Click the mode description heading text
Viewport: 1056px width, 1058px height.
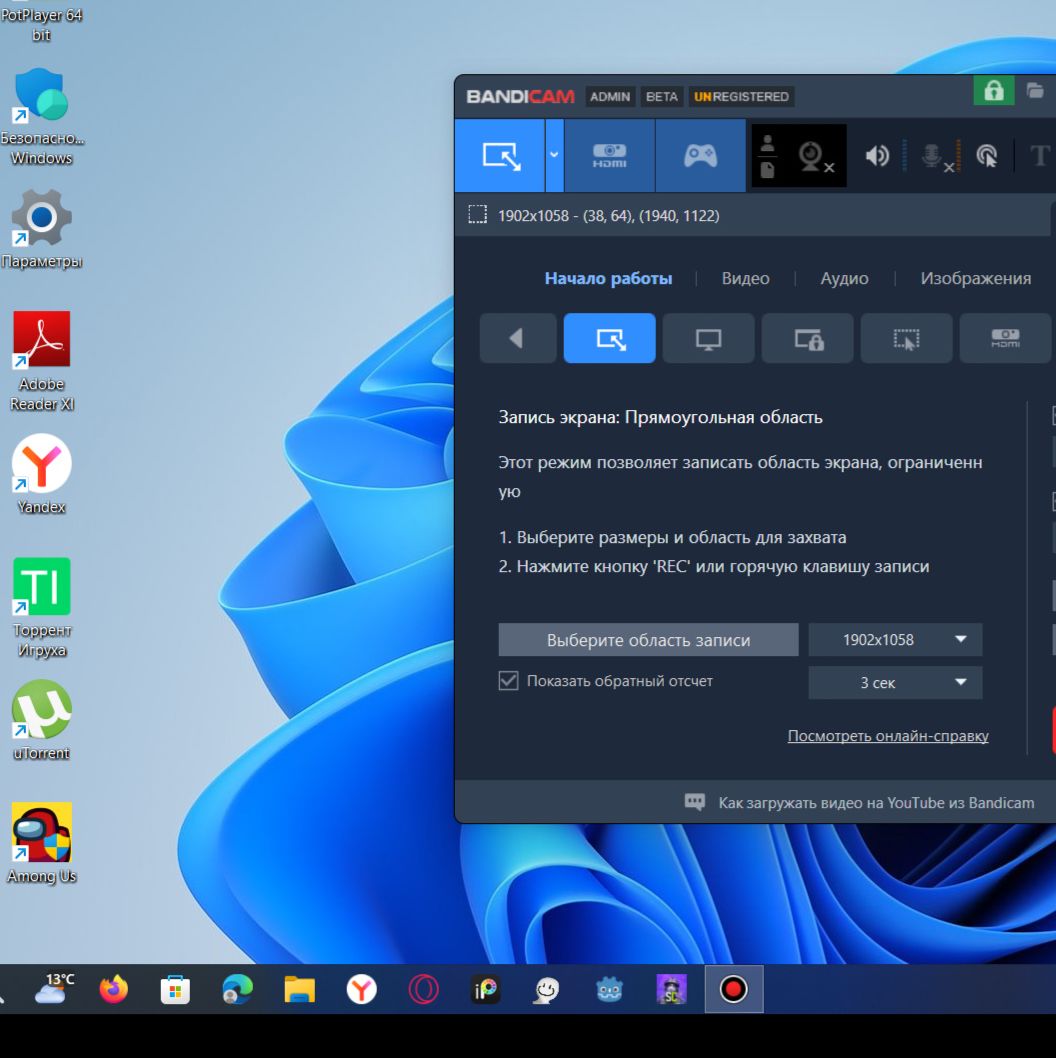[660, 417]
